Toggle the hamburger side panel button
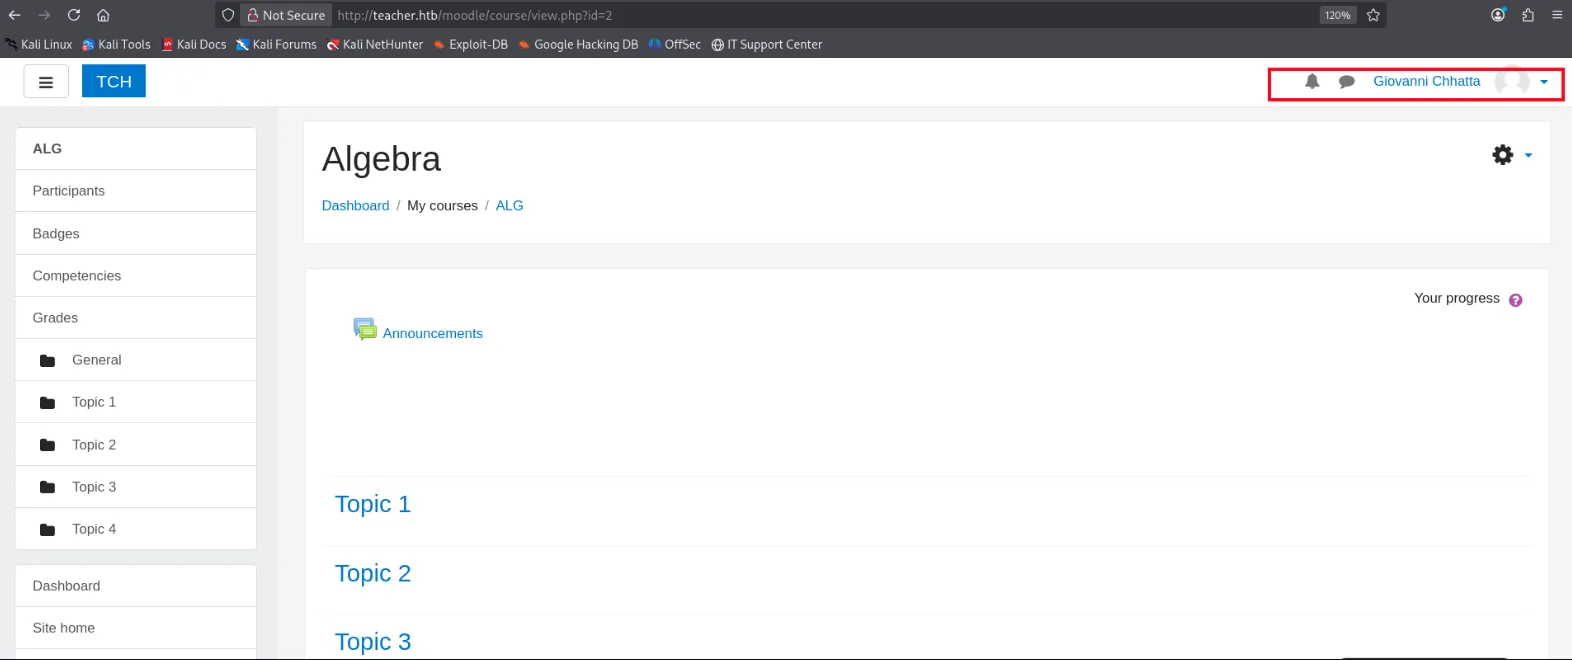The width and height of the screenshot is (1572, 660). (x=46, y=82)
